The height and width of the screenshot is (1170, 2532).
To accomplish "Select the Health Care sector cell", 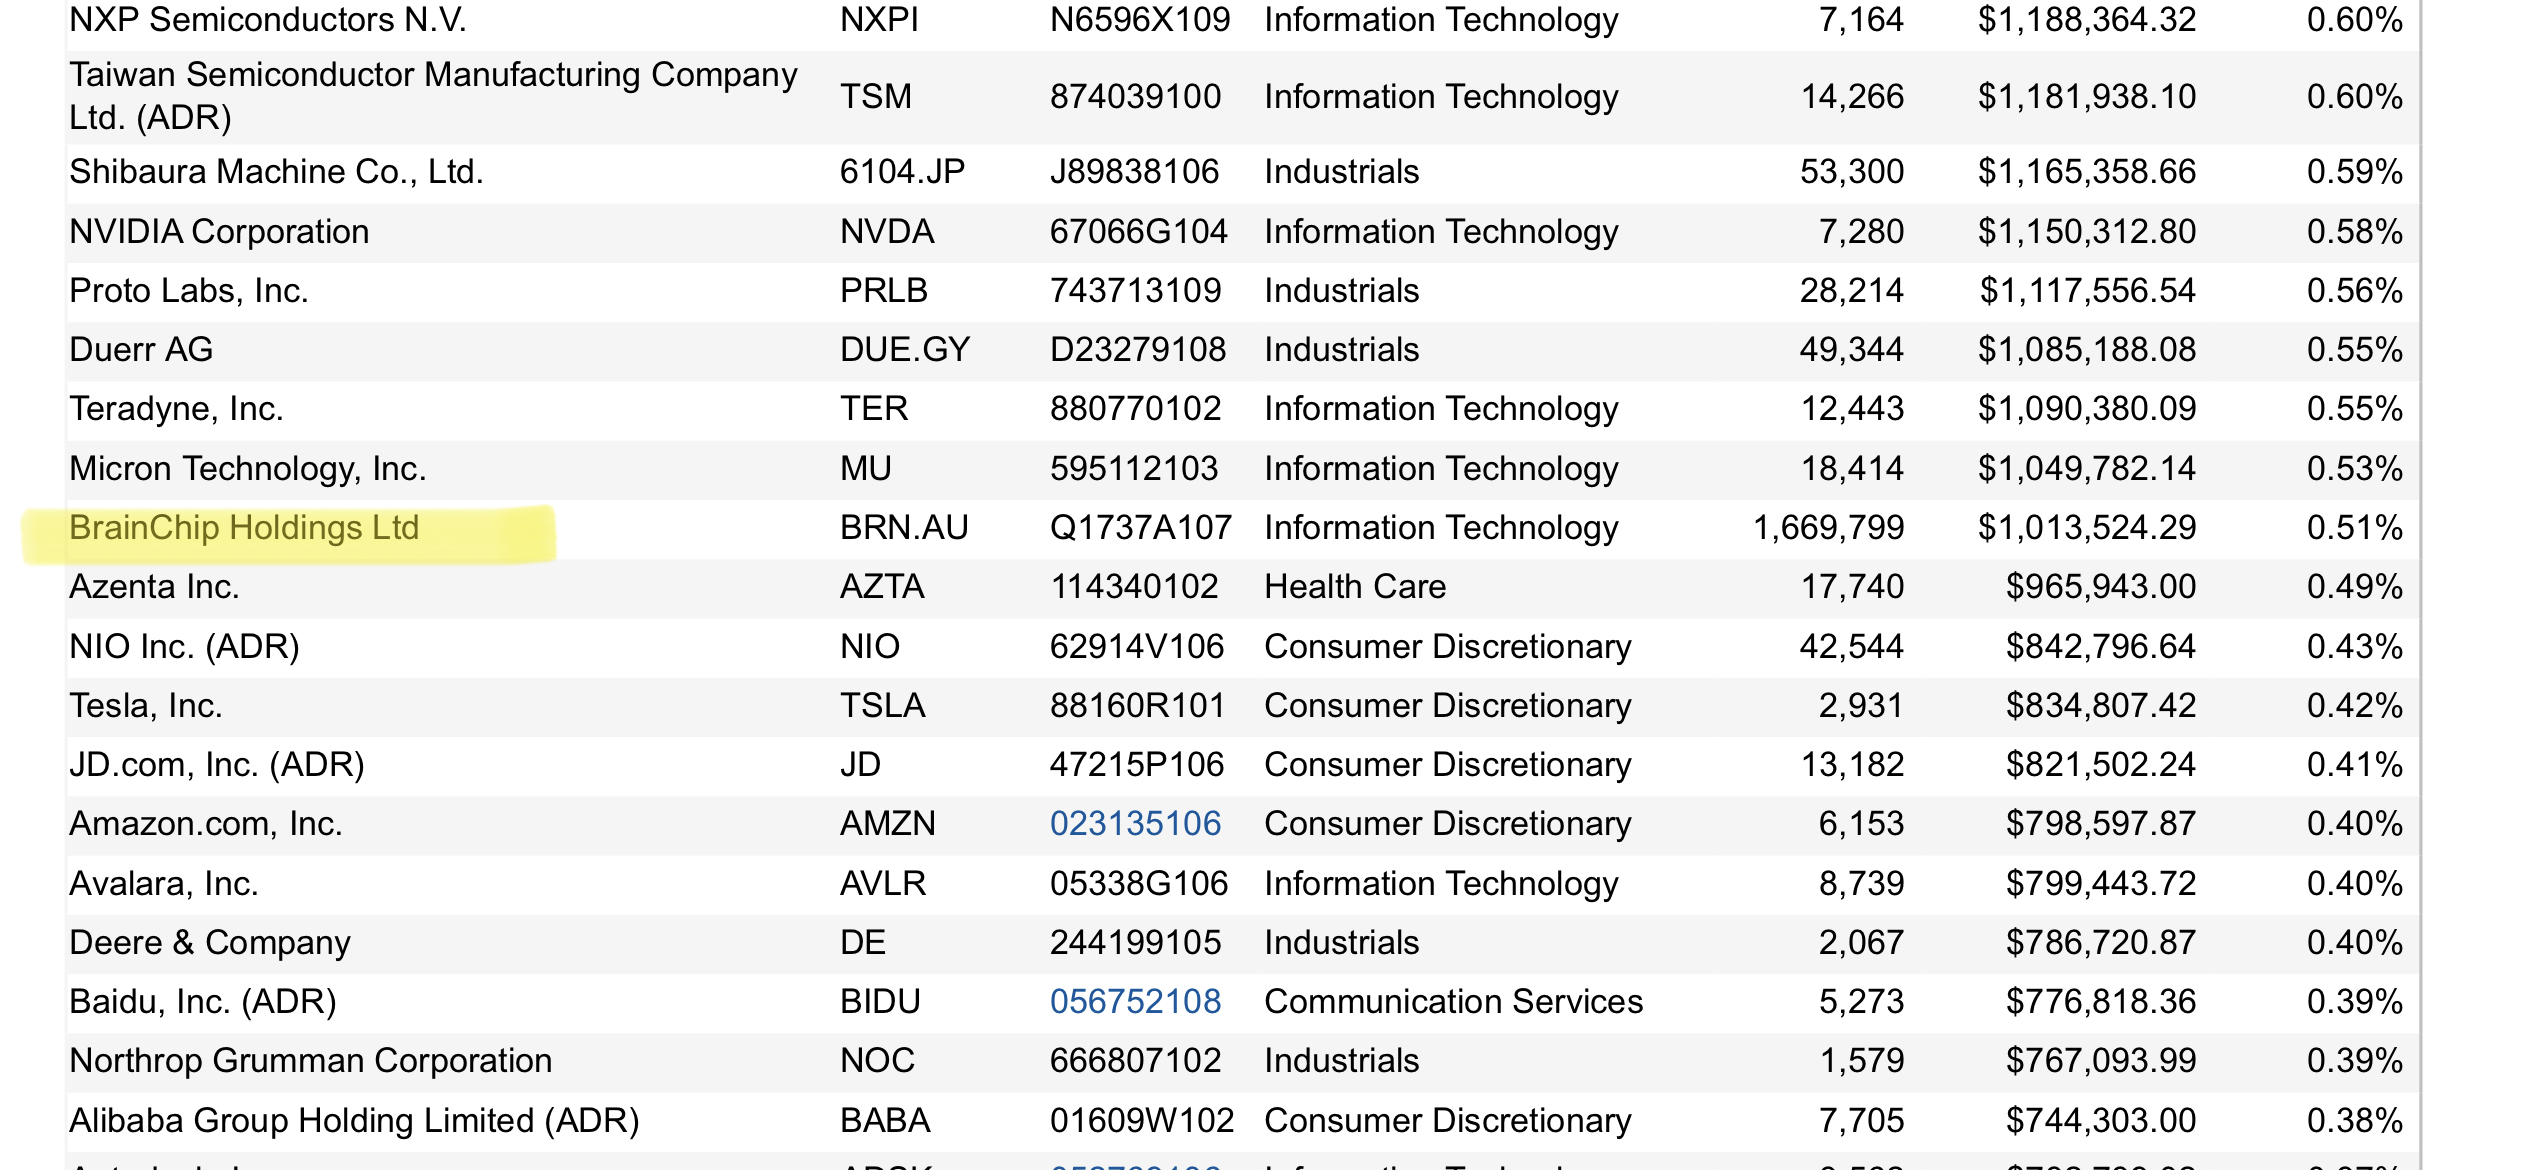I will 1354,587.
